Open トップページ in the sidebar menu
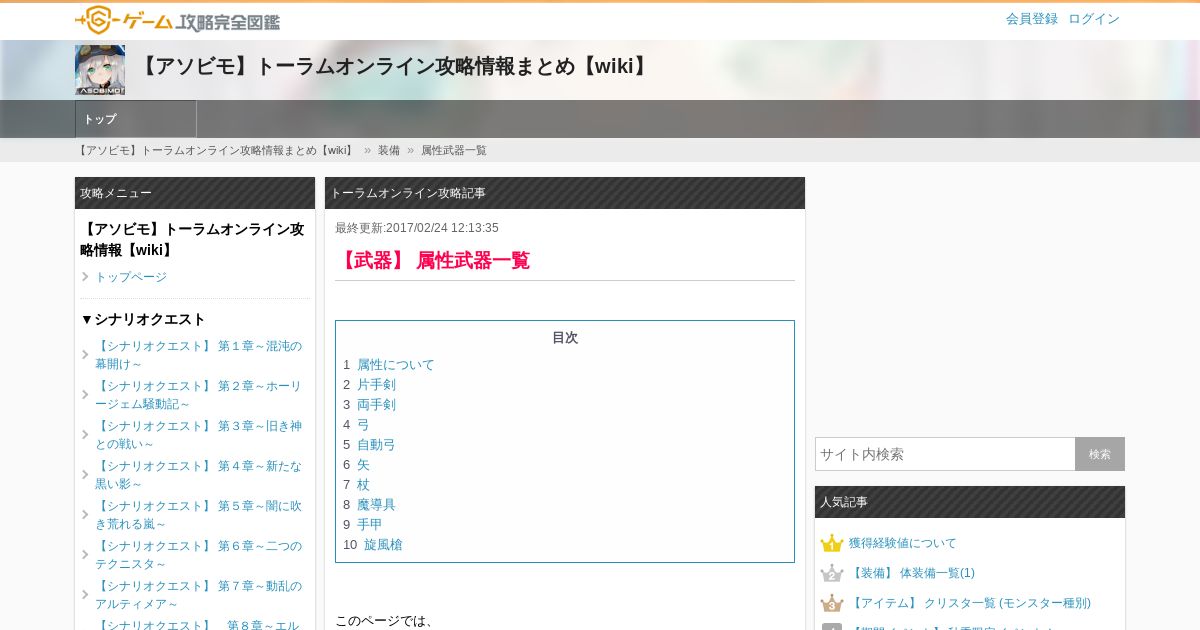Image resolution: width=1200 pixels, height=630 pixels. pos(131,277)
